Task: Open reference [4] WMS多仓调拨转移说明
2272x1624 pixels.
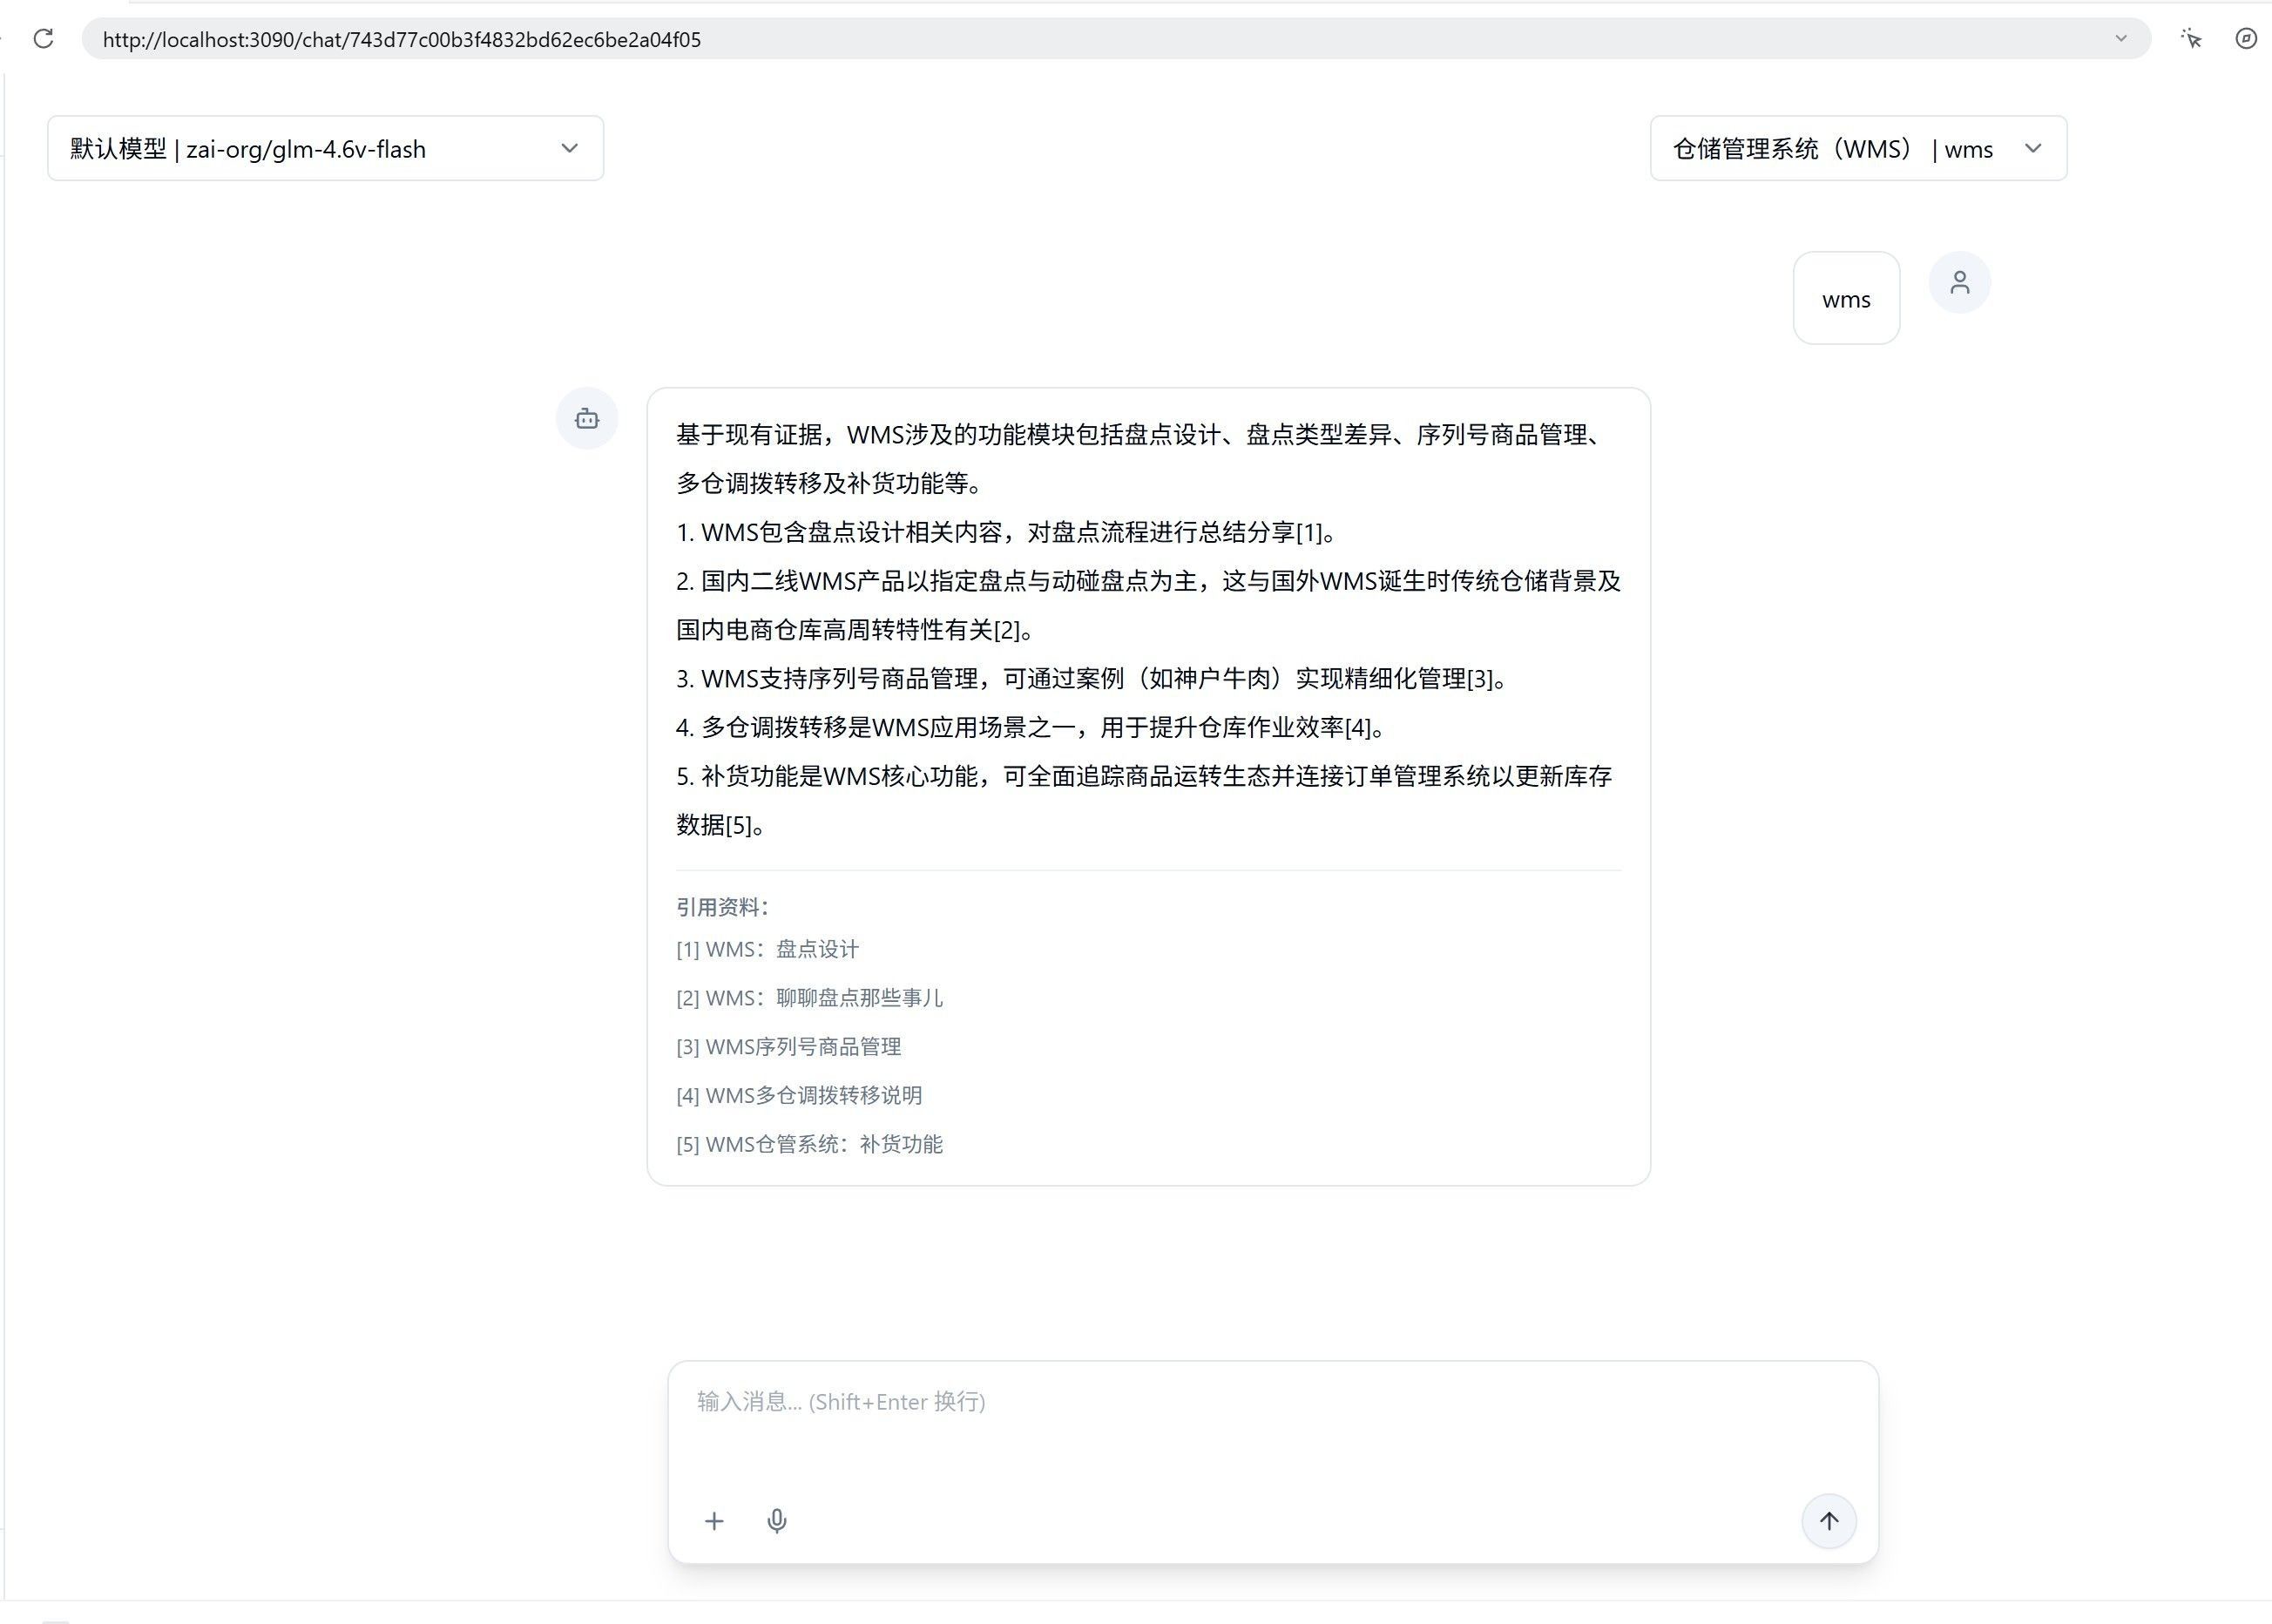Action: tap(799, 1096)
